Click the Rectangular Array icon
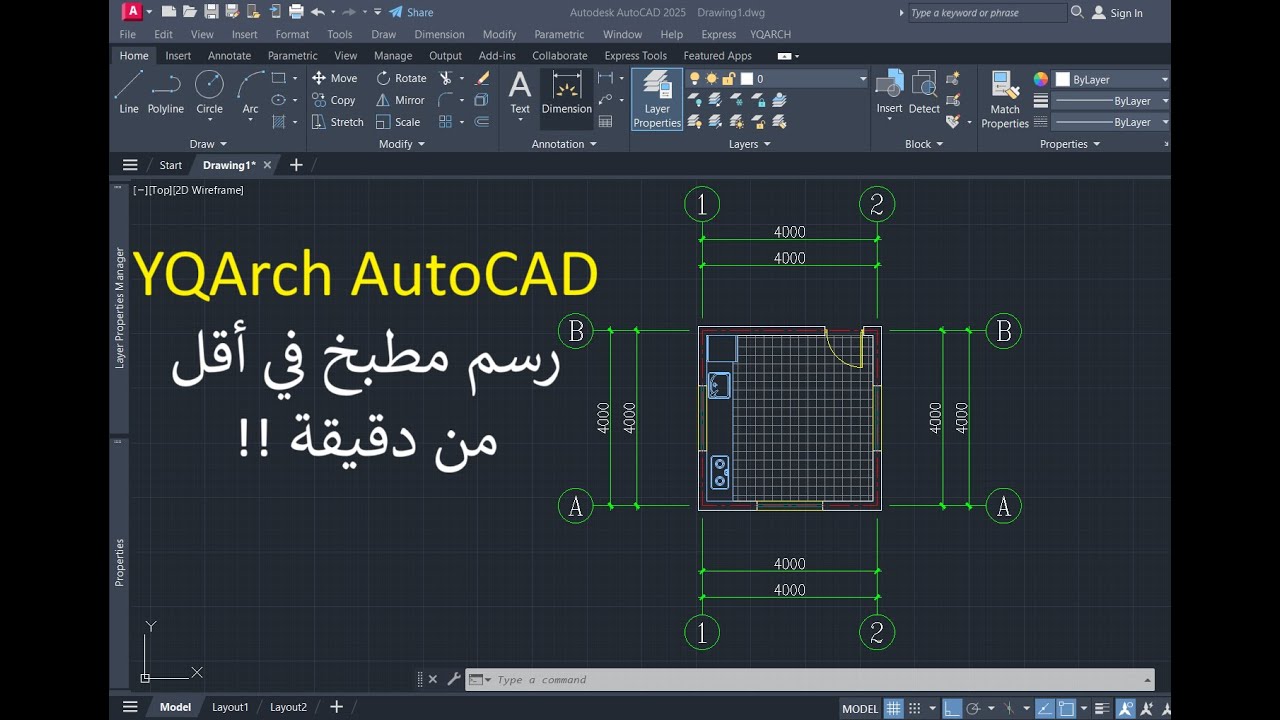The width and height of the screenshot is (1280, 720). [446, 122]
